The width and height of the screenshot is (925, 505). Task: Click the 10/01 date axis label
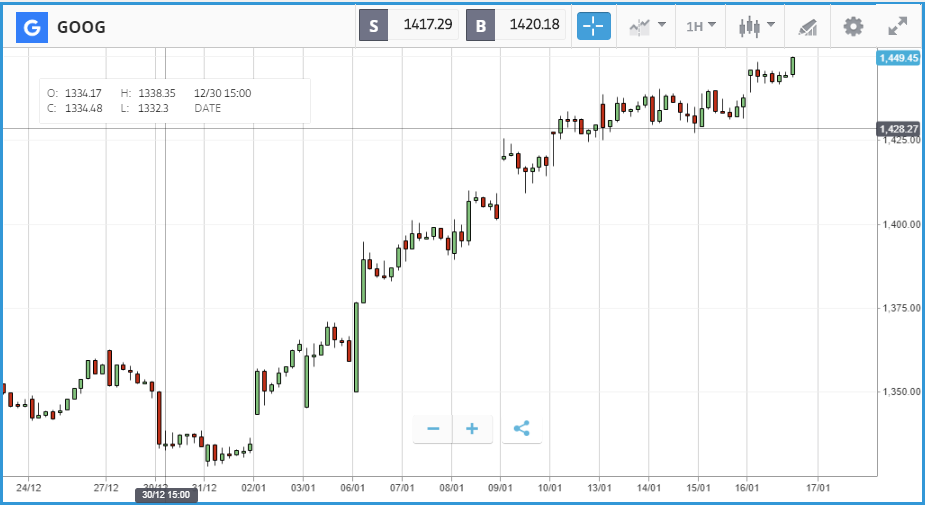(x=550, y=488)
